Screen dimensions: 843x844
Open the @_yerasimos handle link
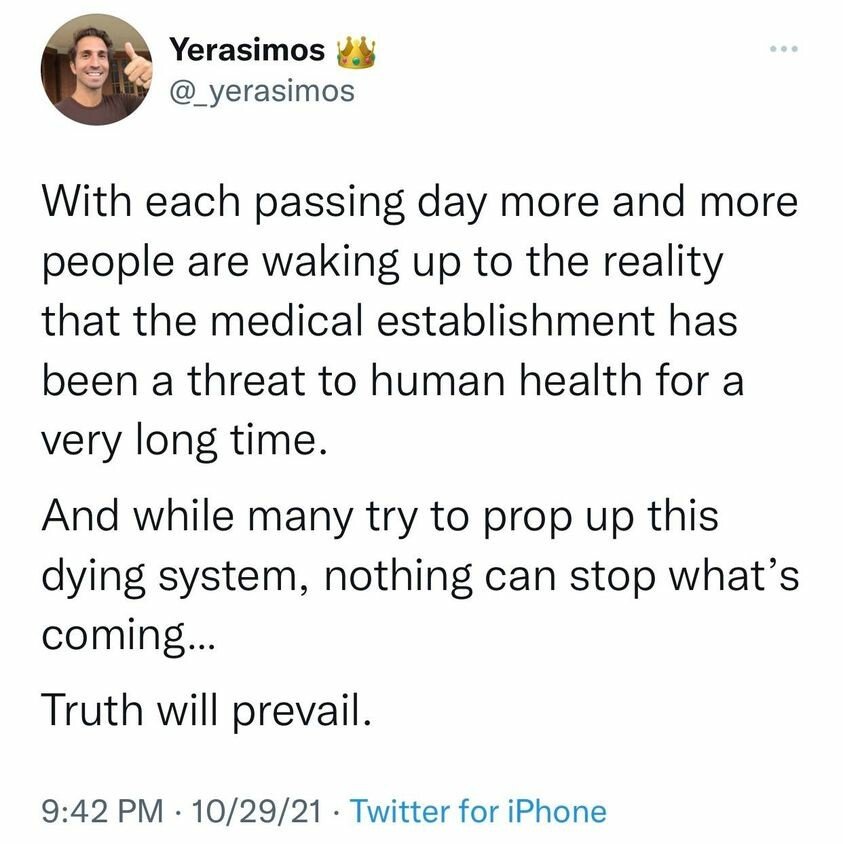(262, 92)
